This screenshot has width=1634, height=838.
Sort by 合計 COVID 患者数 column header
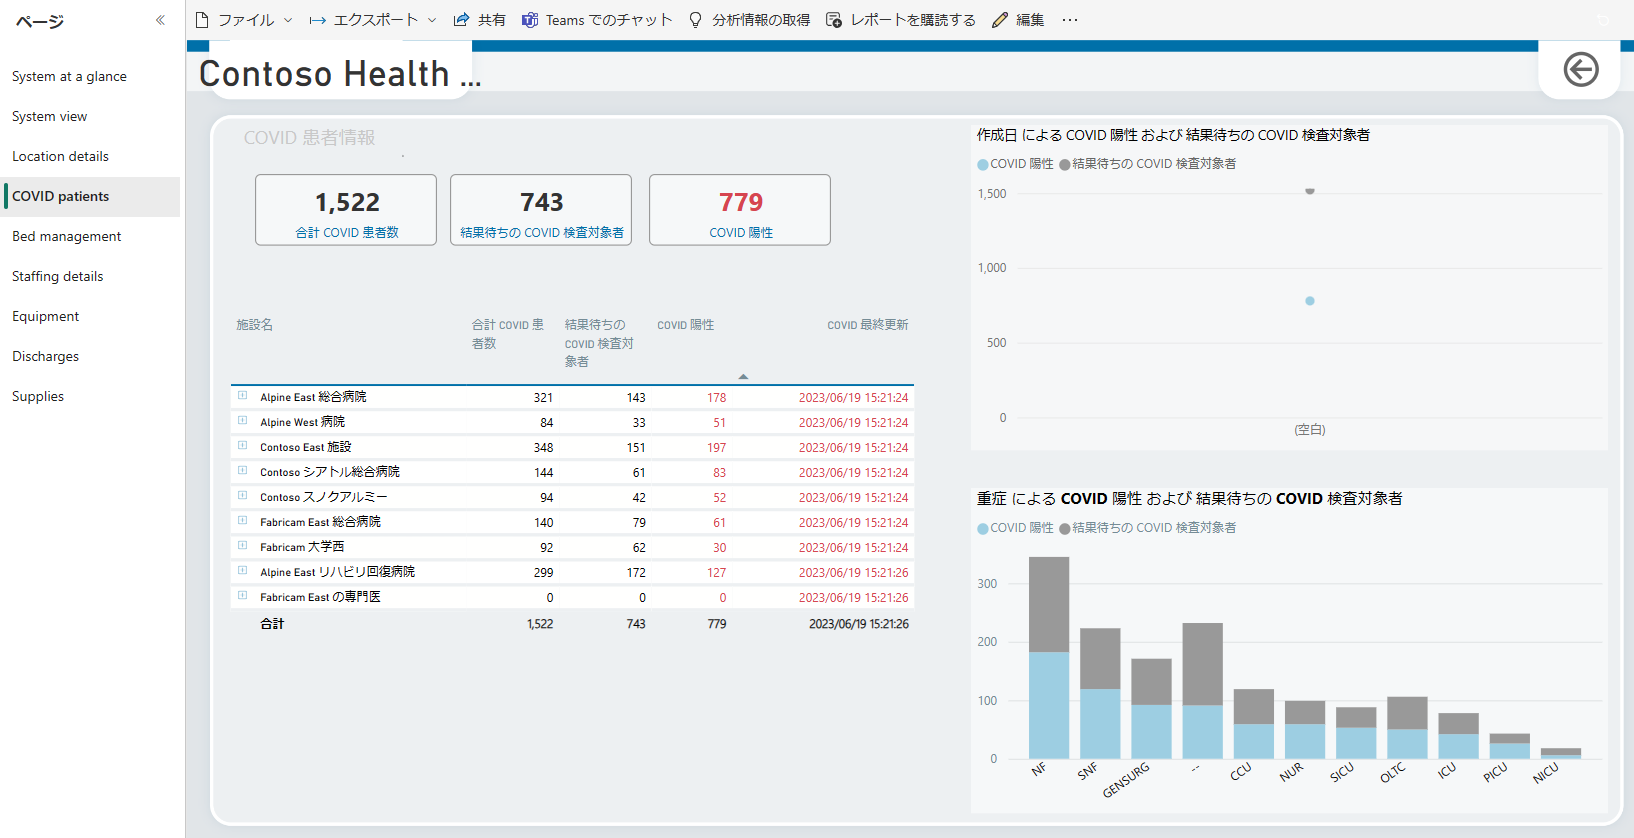[x=508, y=334]
